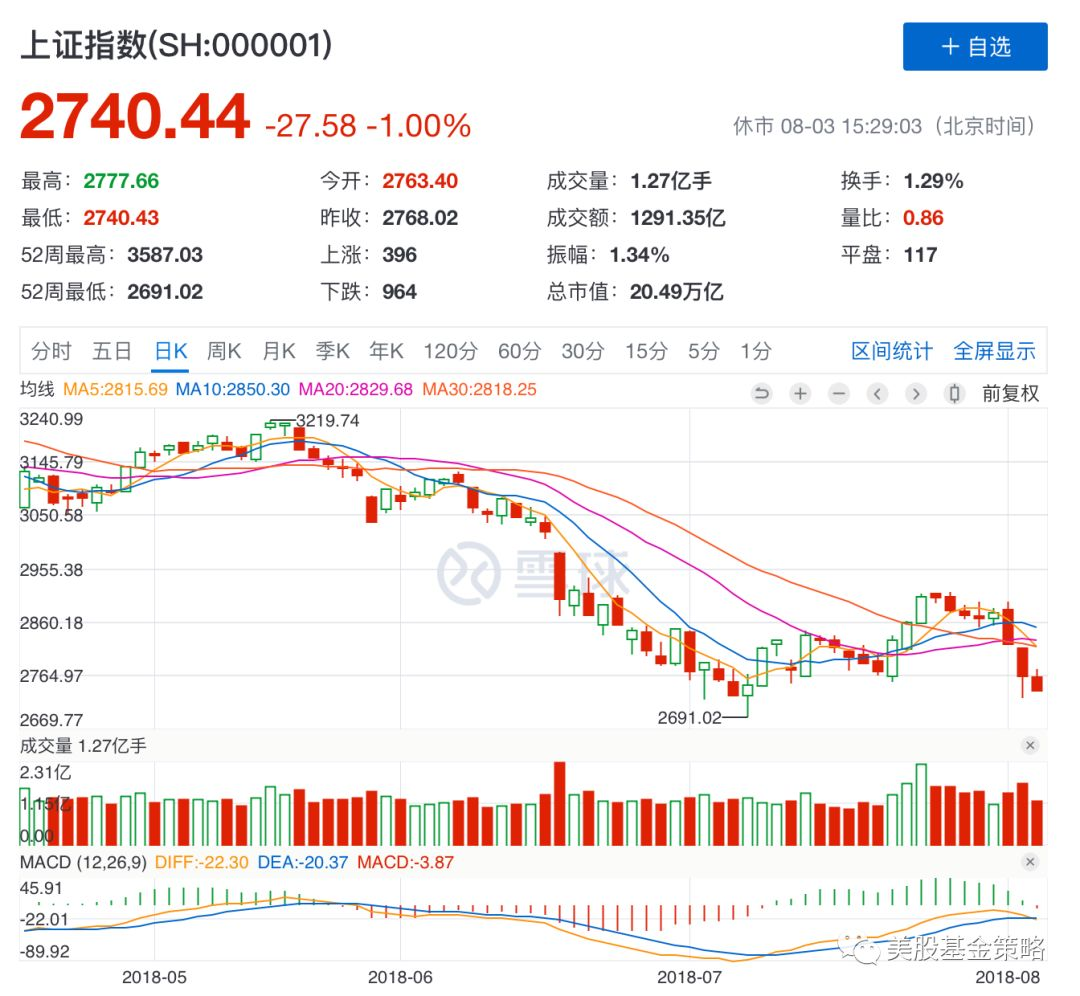This screenshot has height=996, width=1080.
Task: Click the 昨收 value 2768.02
Action: click(420, 218)
